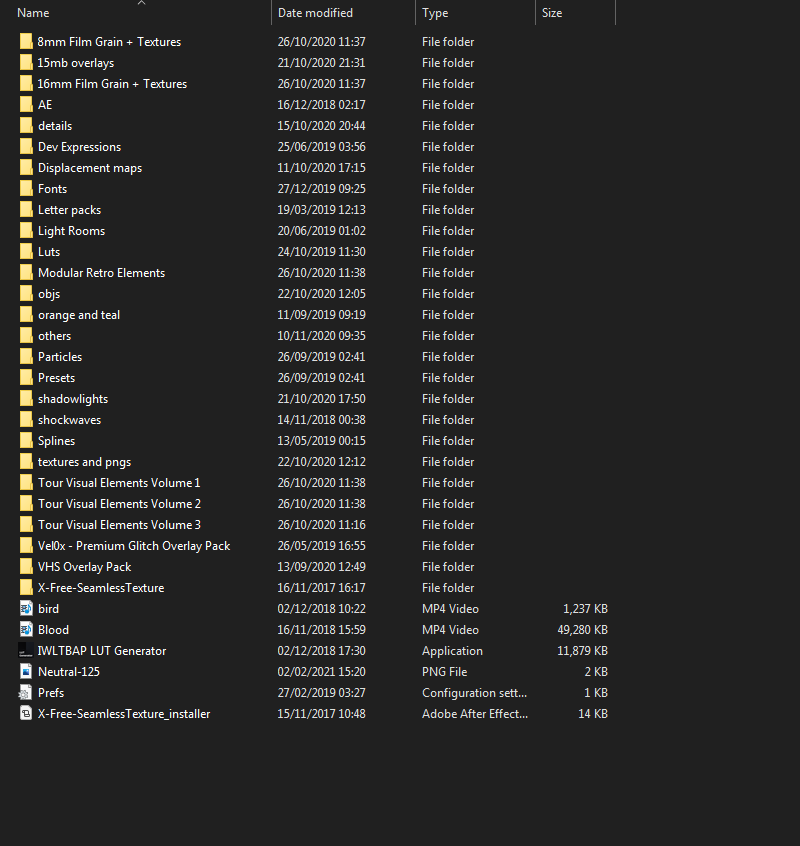Click the 'Application' type cell
The width and height of the screenshot is (800, 846).
point(452,651)
